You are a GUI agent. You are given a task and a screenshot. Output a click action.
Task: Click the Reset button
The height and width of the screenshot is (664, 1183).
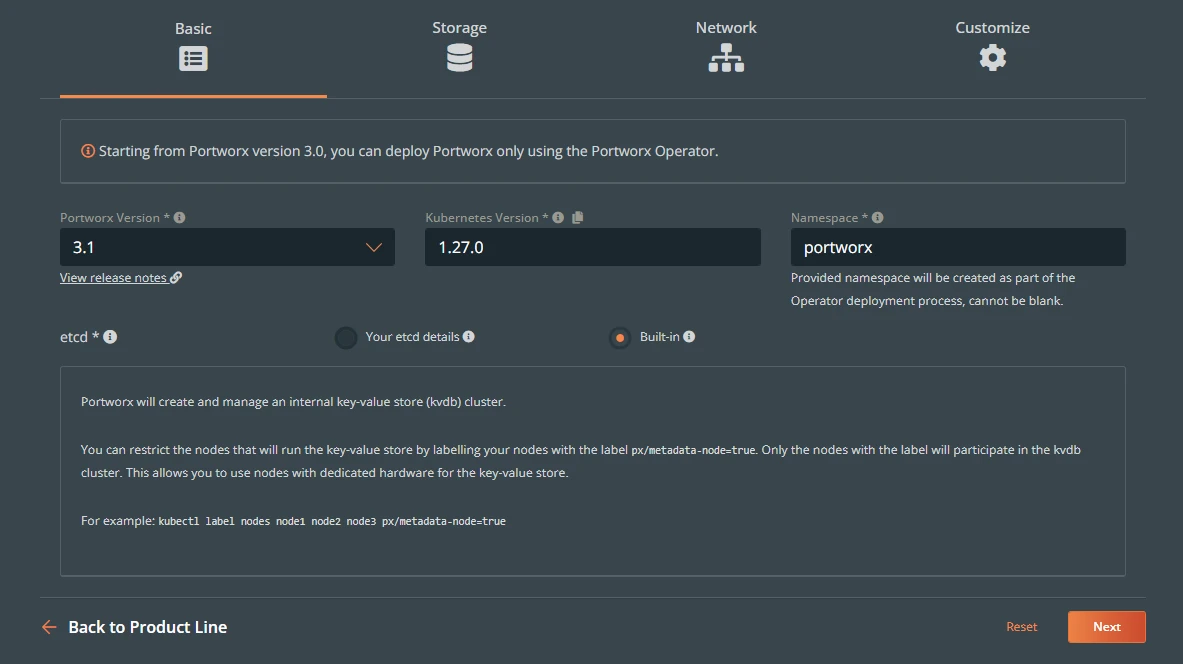coord(1022,627)
